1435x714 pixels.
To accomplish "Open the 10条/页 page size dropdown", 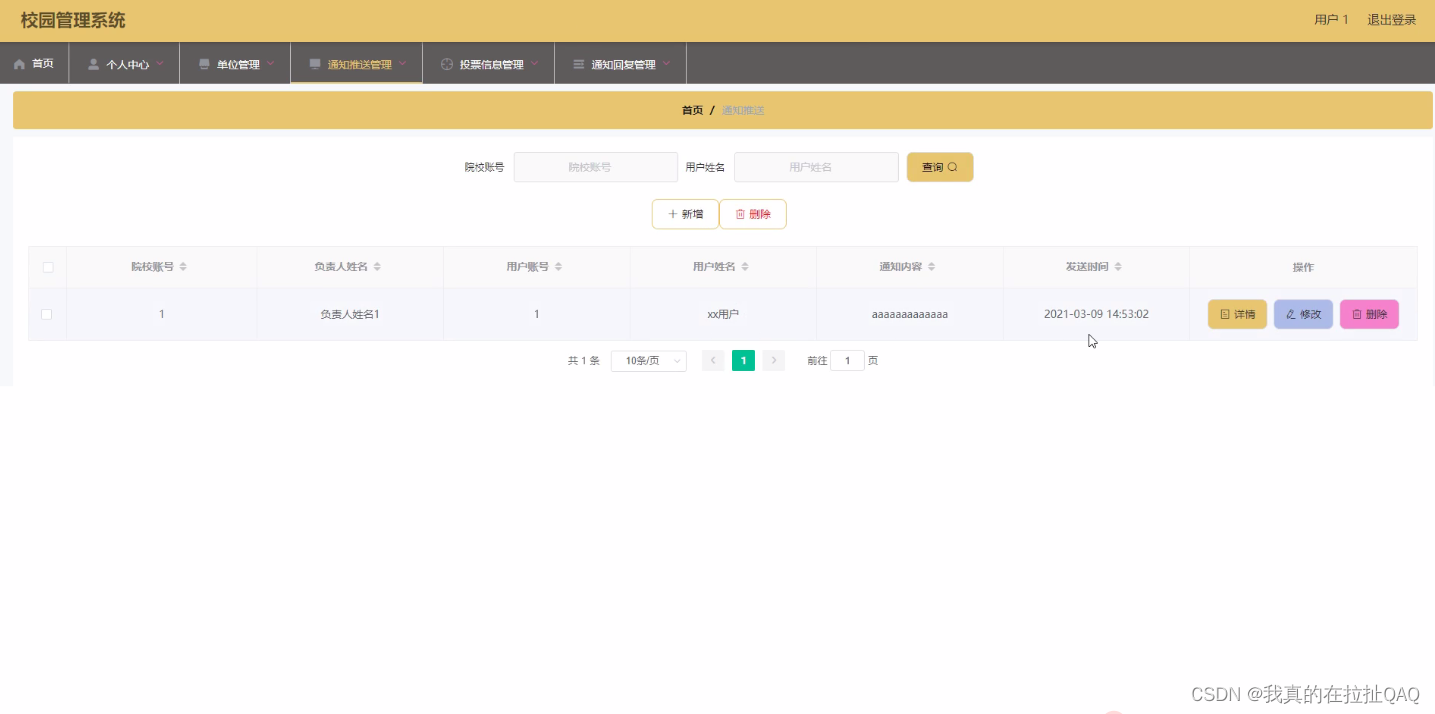I will tap(649, 361).
